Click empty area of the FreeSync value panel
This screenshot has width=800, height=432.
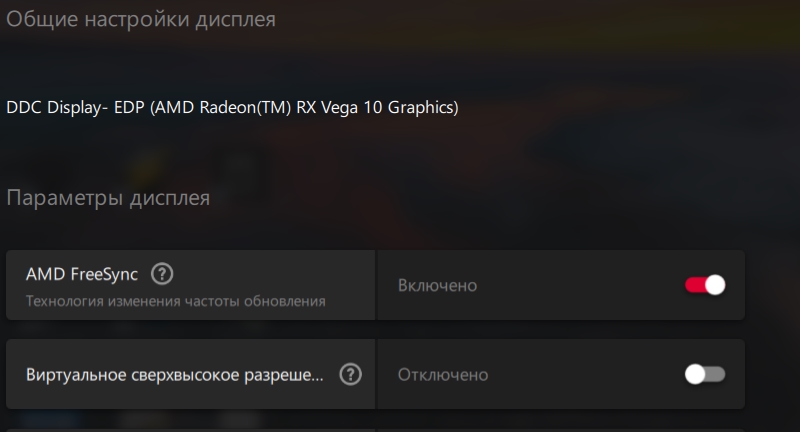[x=577, y=285]
